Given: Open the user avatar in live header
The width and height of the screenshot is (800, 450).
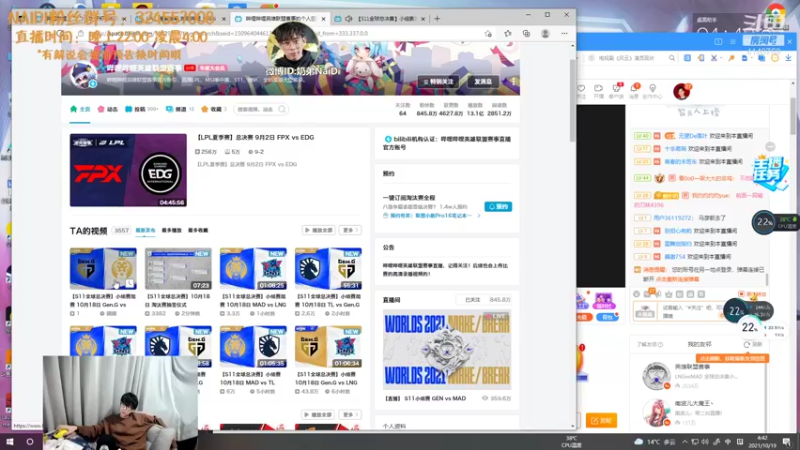Looking at the screenshot, I should click(x=681, y=92).
